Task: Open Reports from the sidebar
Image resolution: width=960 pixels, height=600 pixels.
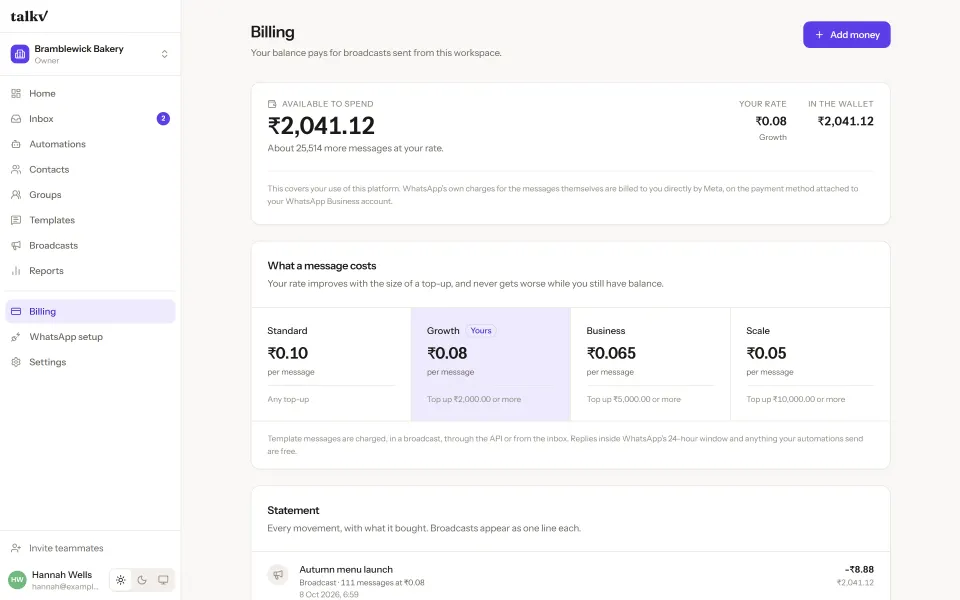Action: pos(90,271)
